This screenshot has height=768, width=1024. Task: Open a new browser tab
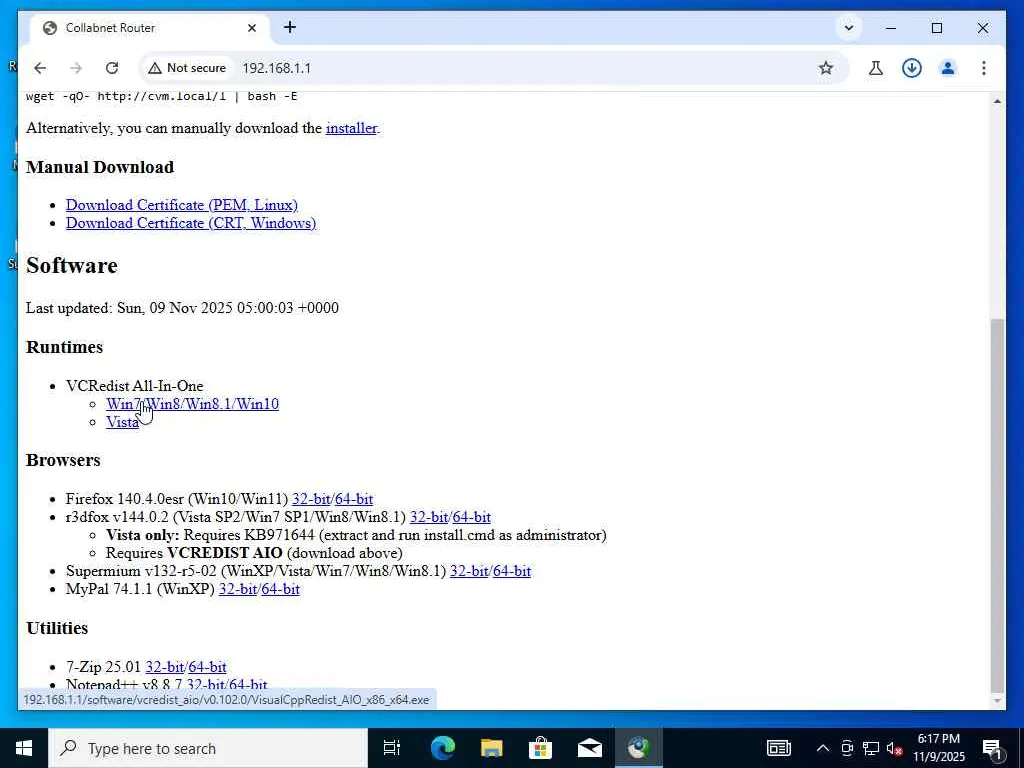pos(290,27)
